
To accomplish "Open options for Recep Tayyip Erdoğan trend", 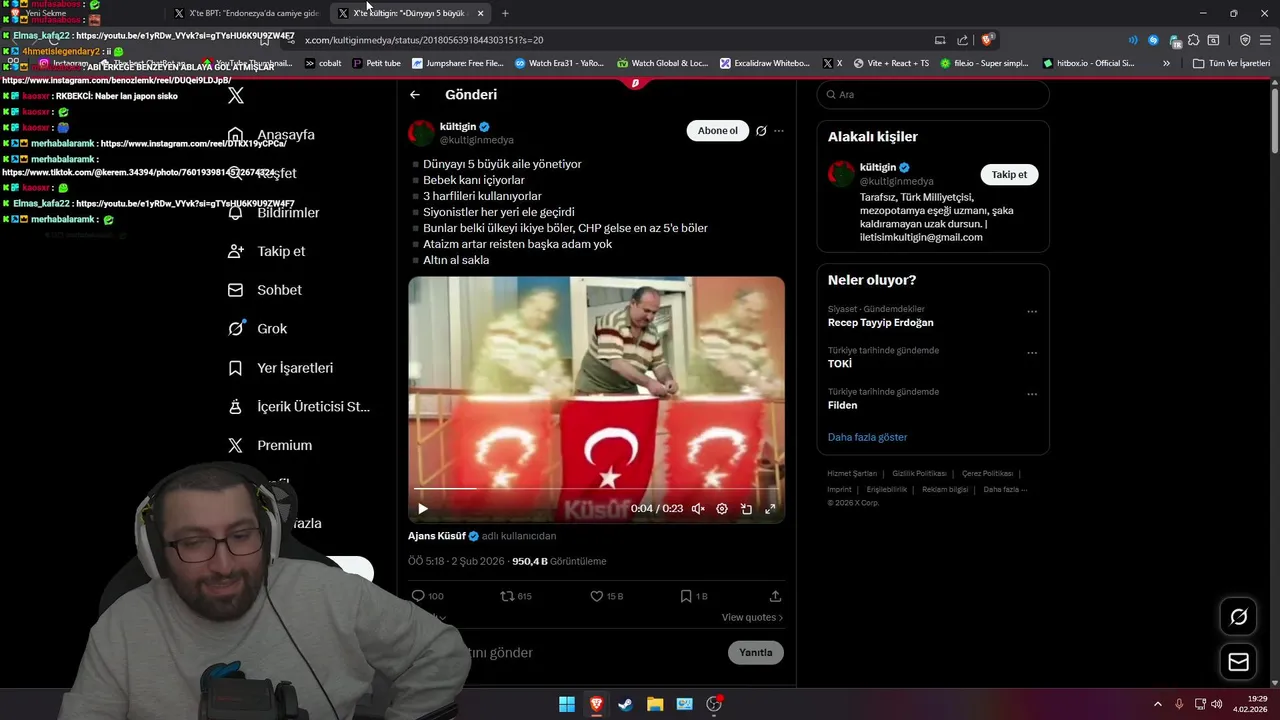I will (1032, 312).
